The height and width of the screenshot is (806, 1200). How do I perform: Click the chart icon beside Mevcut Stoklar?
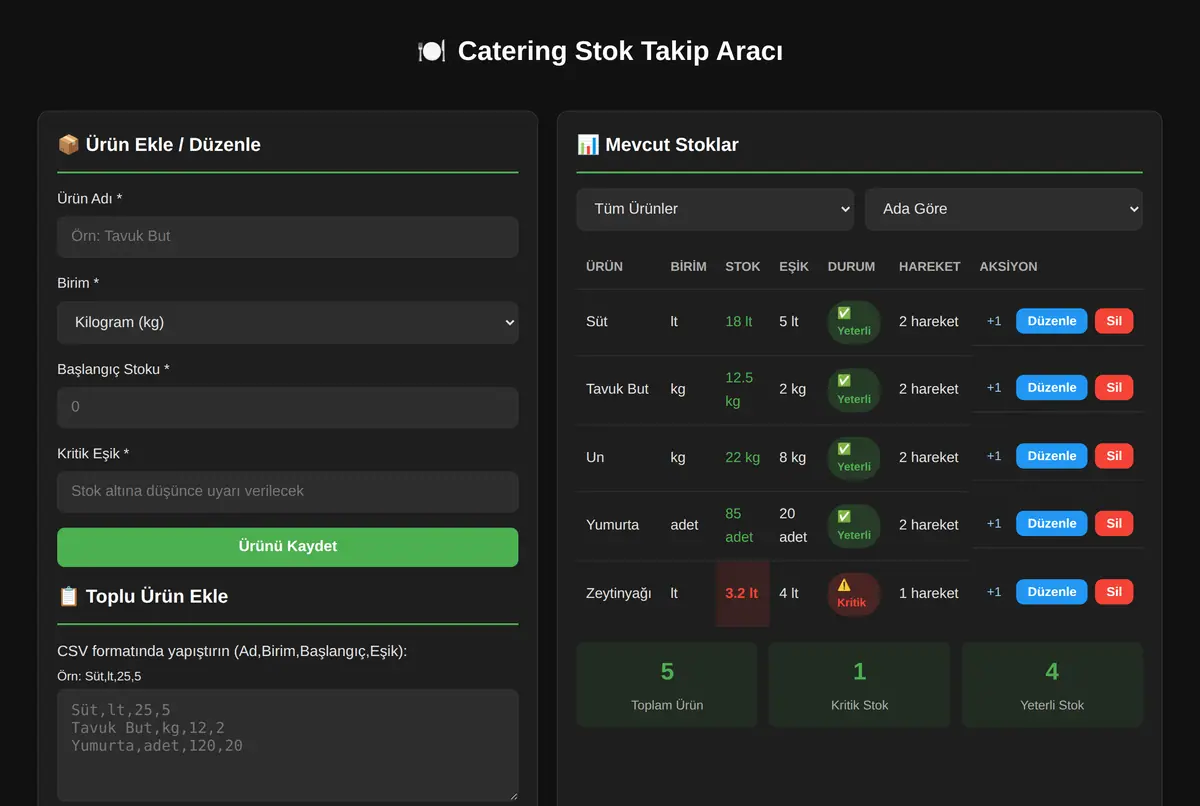pos(588,145)
